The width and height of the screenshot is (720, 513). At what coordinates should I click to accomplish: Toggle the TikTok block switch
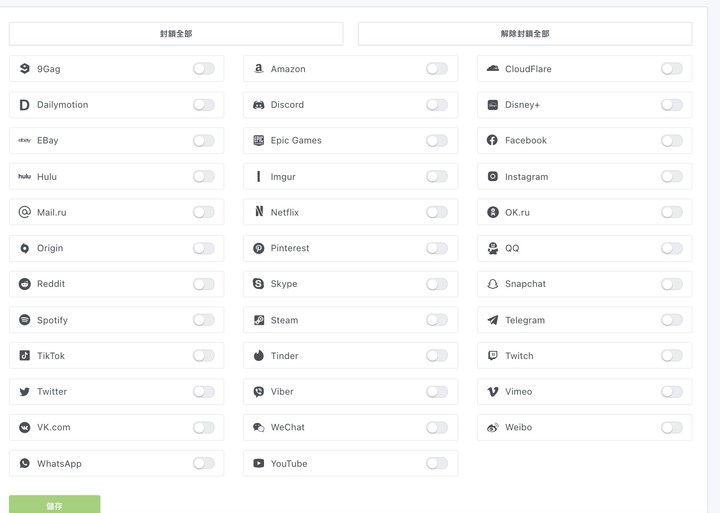click(x=203, y=355)
